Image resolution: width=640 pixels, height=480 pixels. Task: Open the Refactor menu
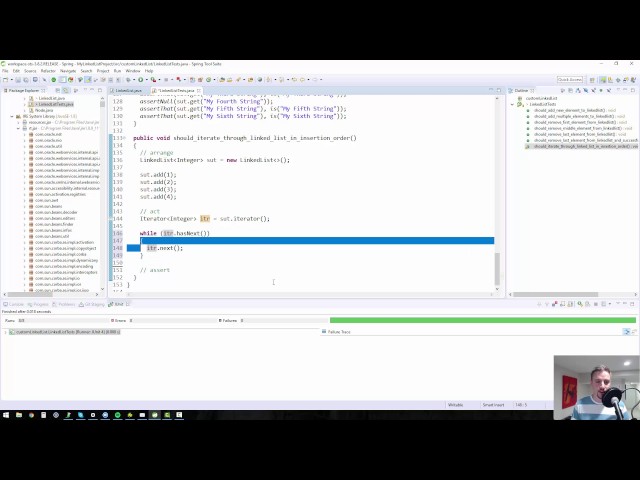click(x=48, y=71)
